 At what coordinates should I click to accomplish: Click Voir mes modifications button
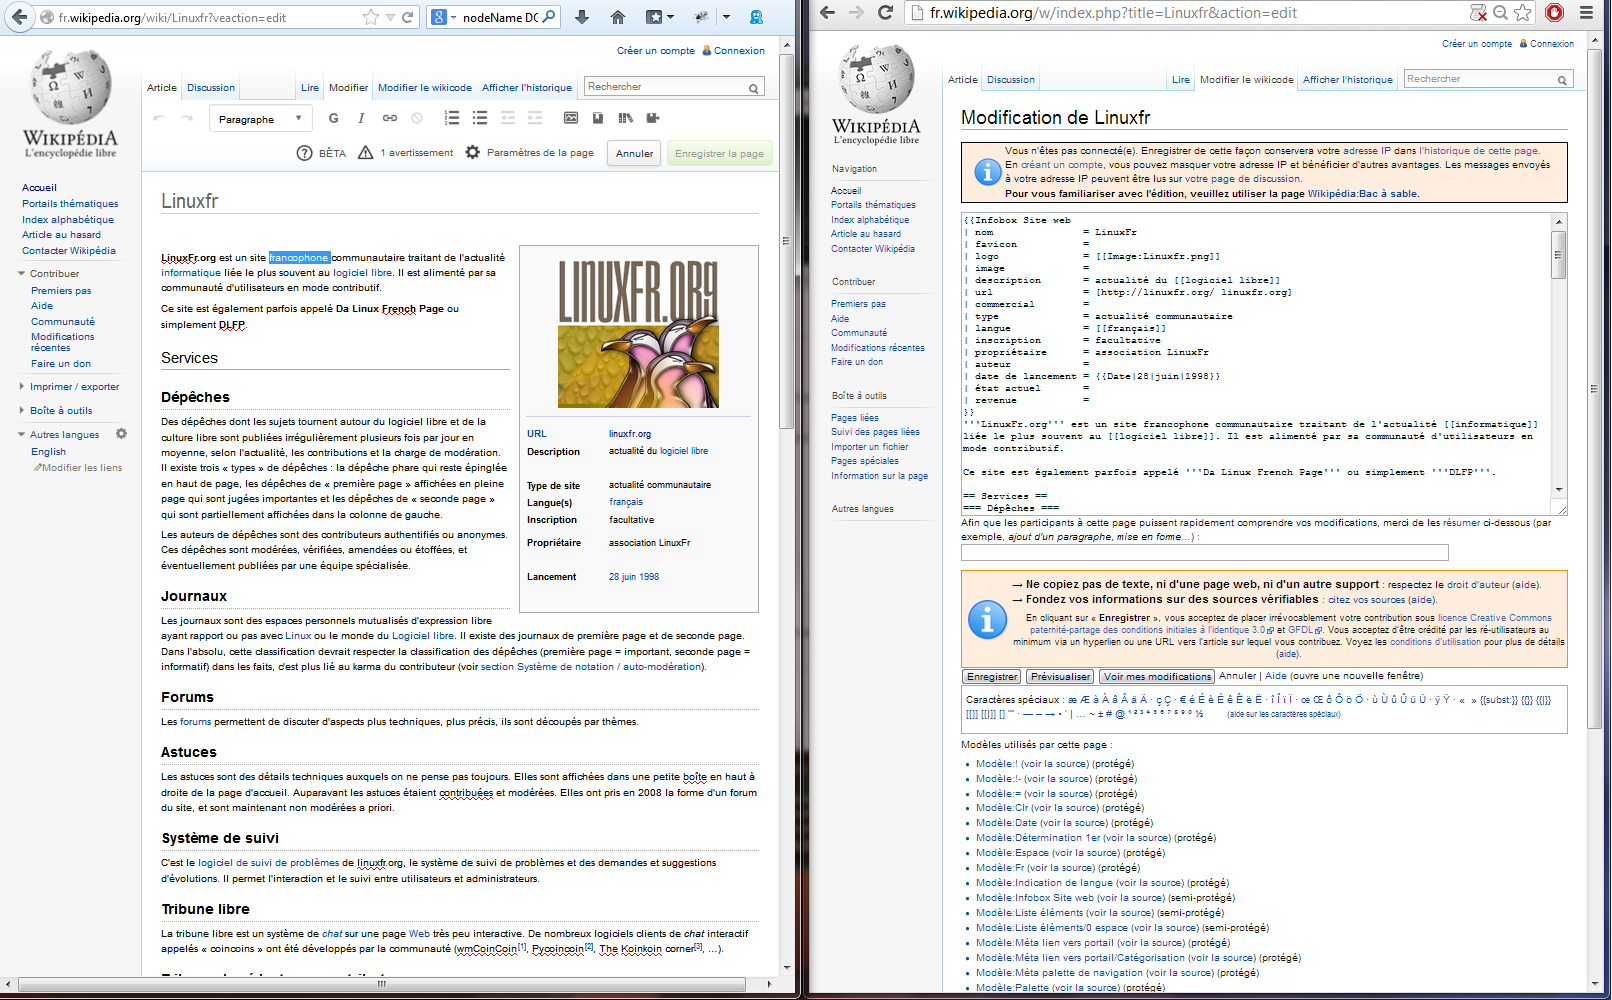click(x=1157, y=677)
